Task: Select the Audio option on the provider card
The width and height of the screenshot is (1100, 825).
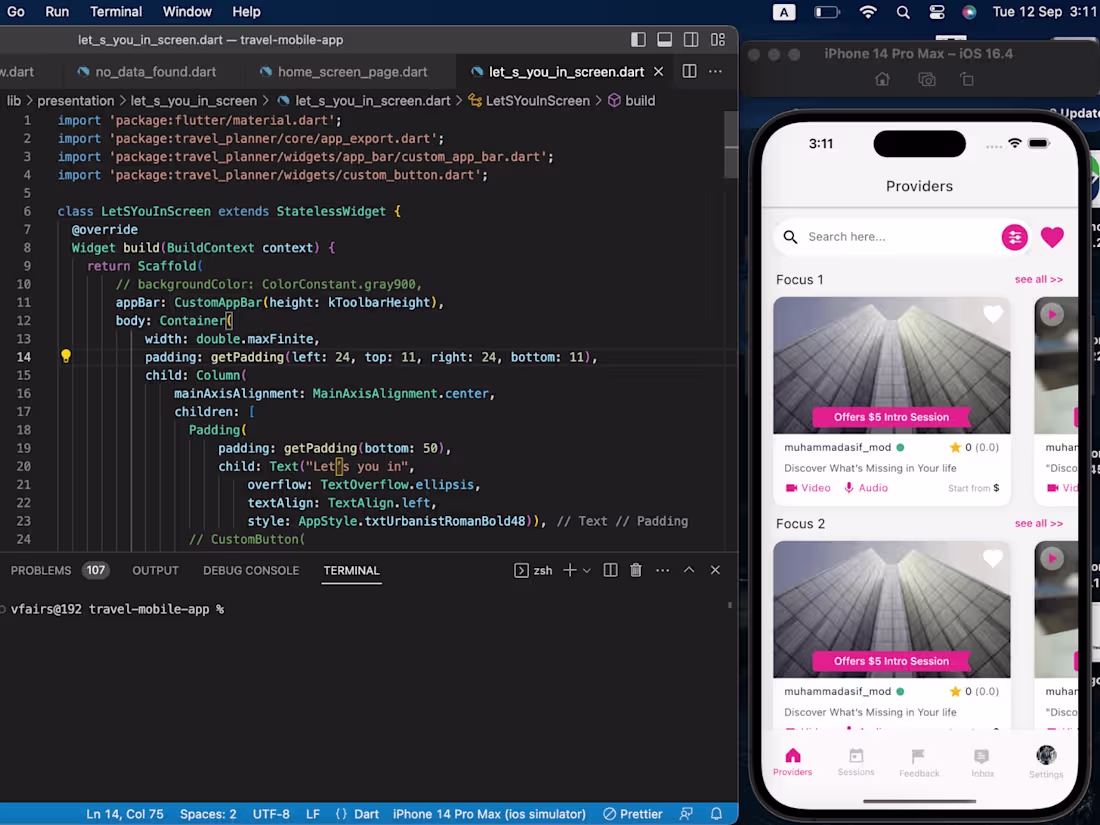Action: pos(866,487)
